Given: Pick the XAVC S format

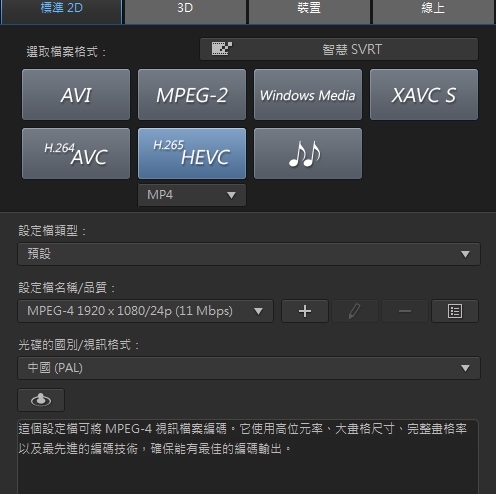Looking at the screenshot, I should pyautogui.click(x=424, y=95).
